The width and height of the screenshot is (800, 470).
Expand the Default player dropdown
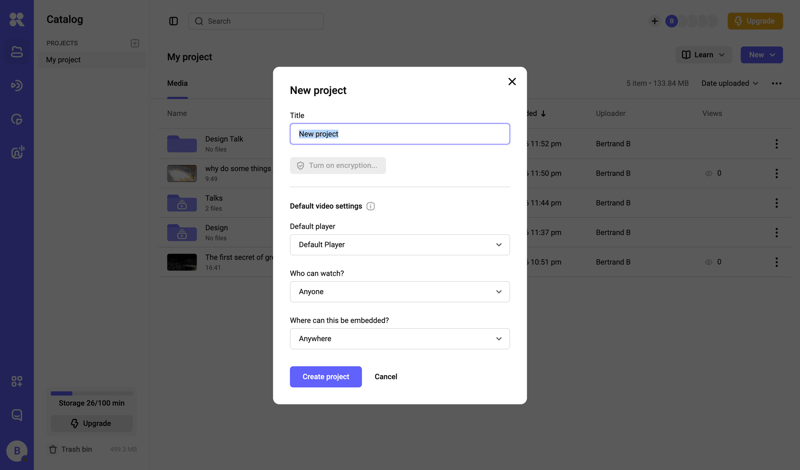pyautogui.click(x=399, y=244)
